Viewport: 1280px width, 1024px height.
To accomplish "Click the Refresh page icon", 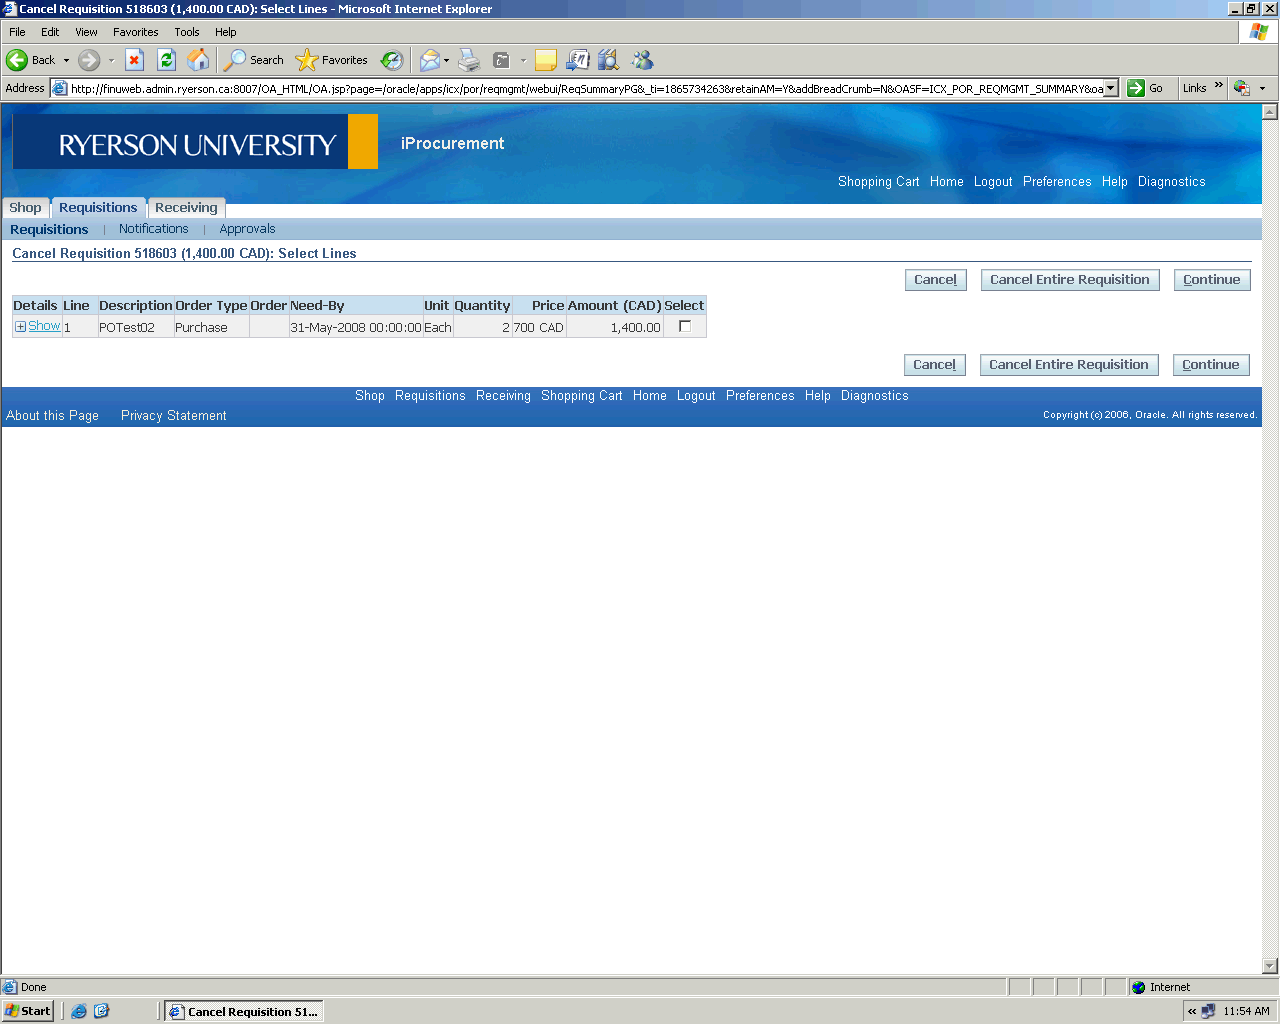I will tap(166, 60).
